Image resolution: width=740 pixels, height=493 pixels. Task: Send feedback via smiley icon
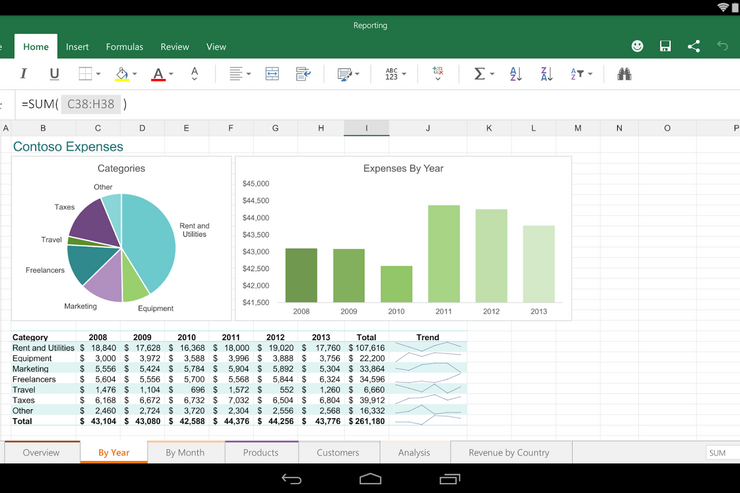637,46
